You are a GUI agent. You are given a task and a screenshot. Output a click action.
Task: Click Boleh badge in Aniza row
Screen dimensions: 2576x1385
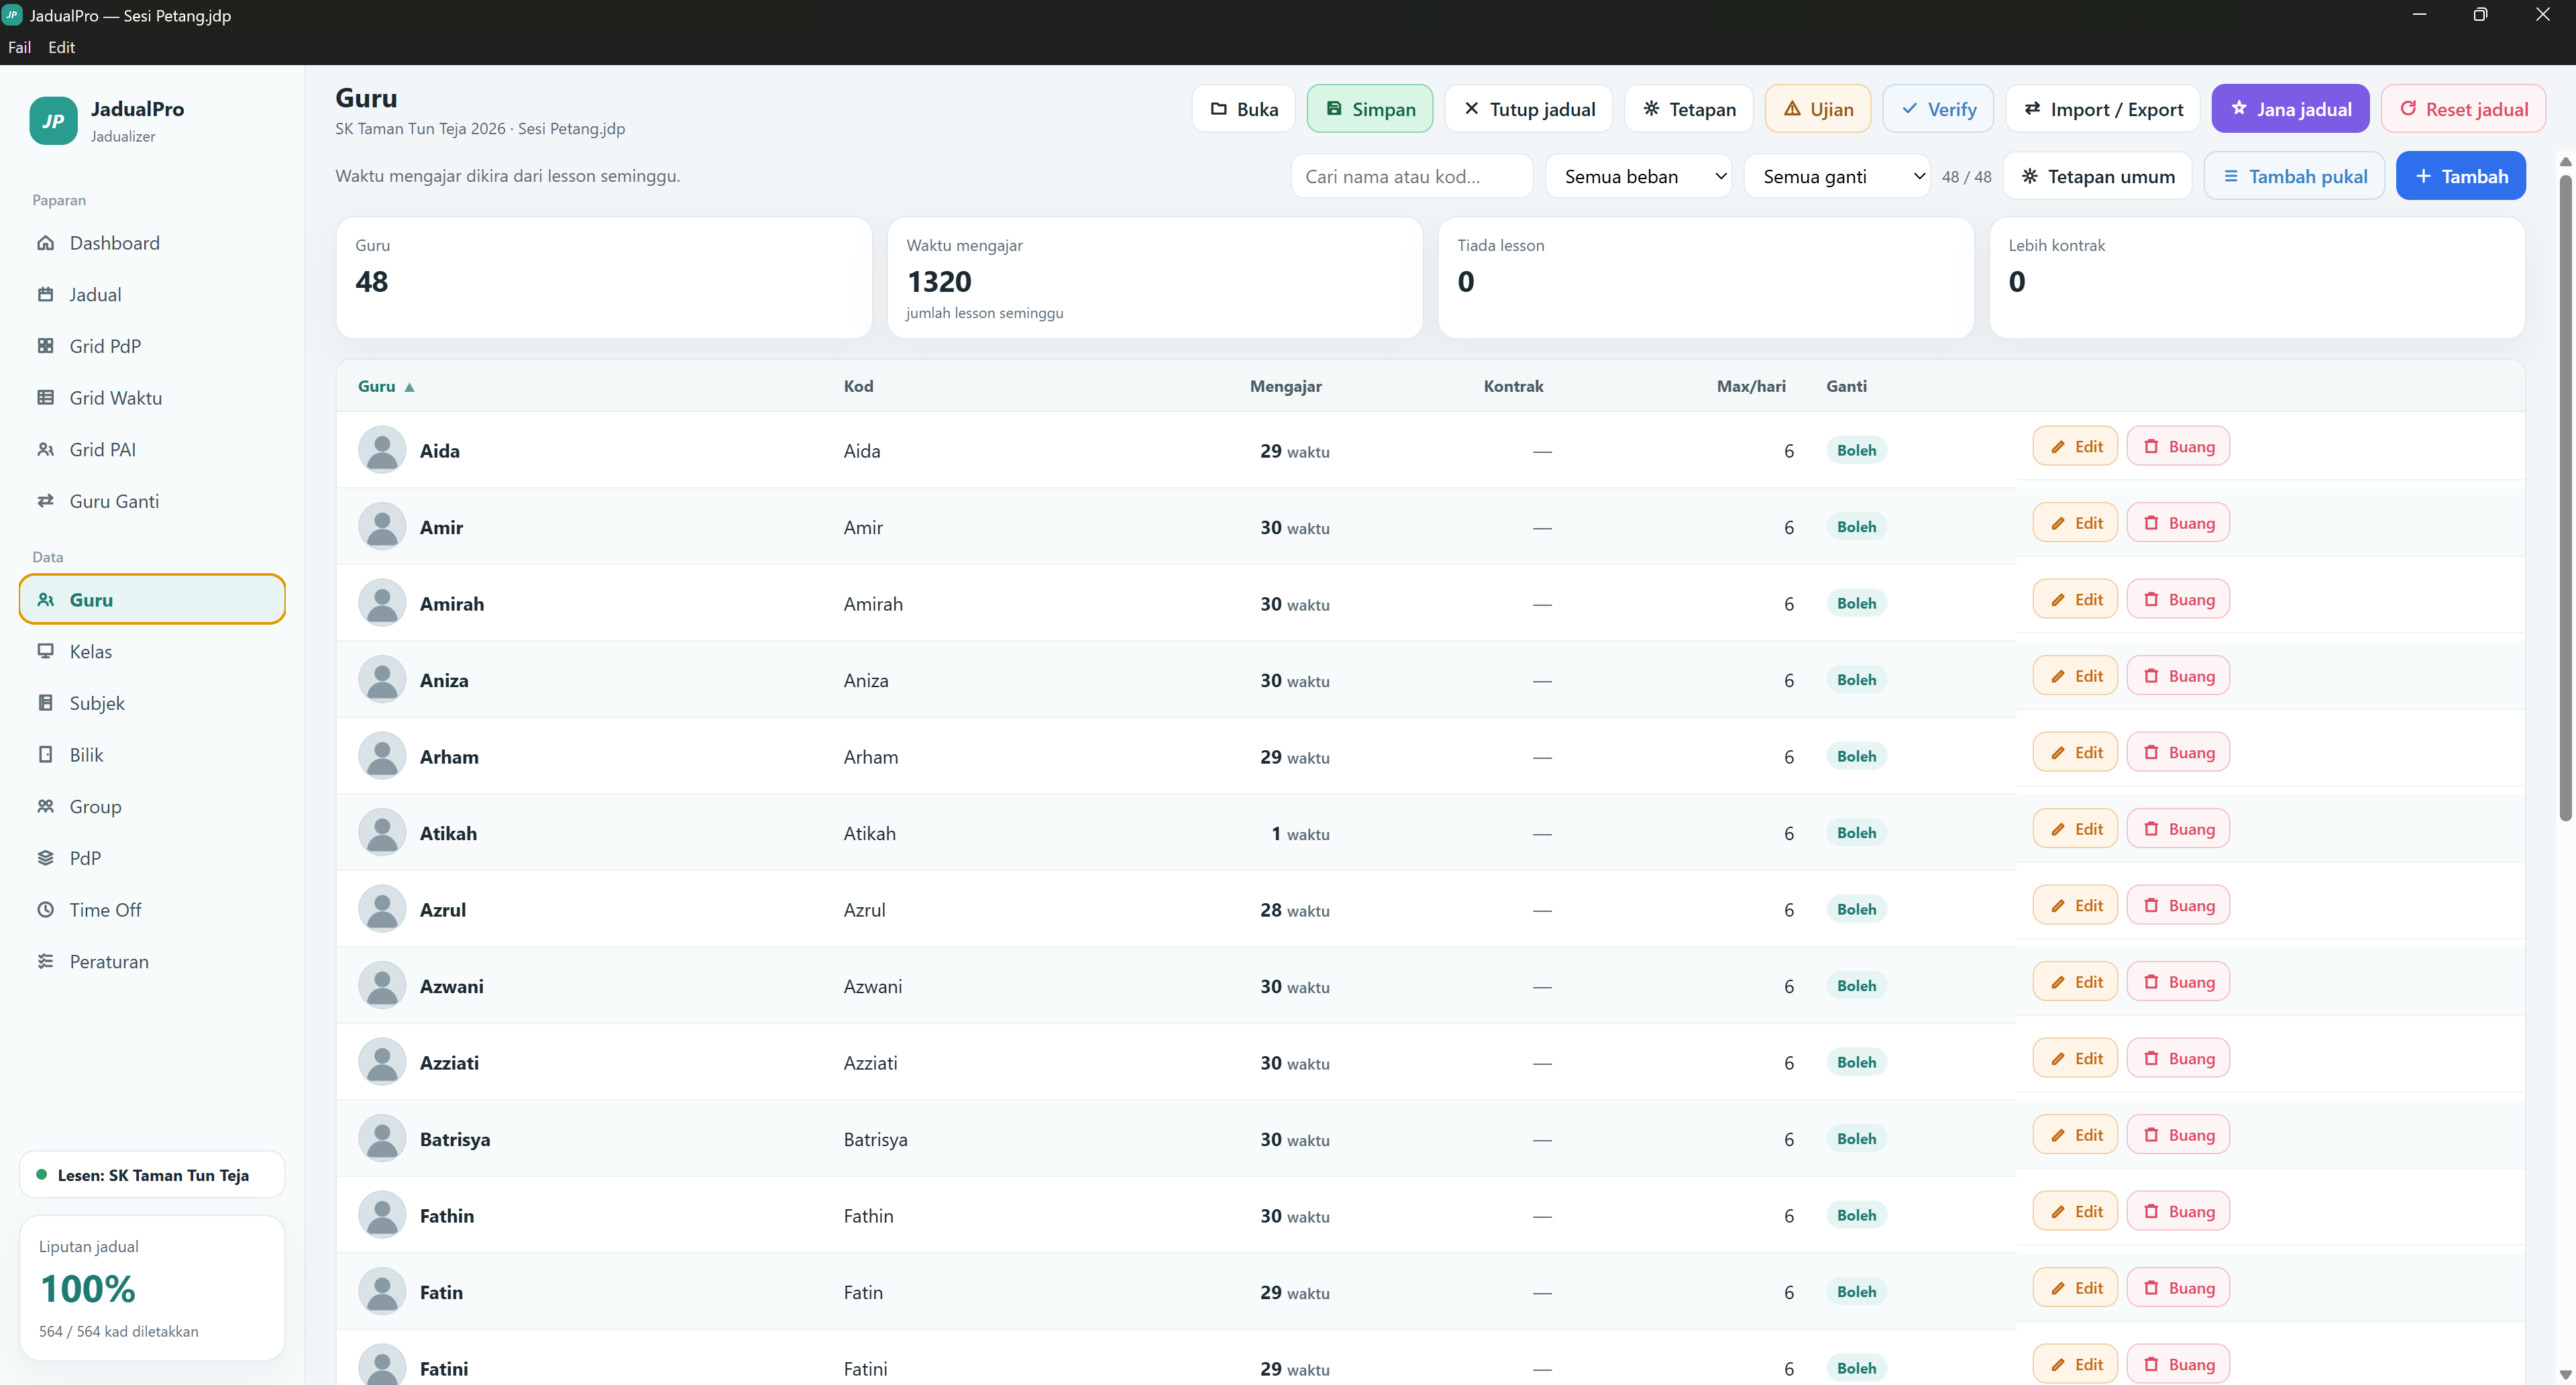pyautogui.click(x=1856, y=680)
